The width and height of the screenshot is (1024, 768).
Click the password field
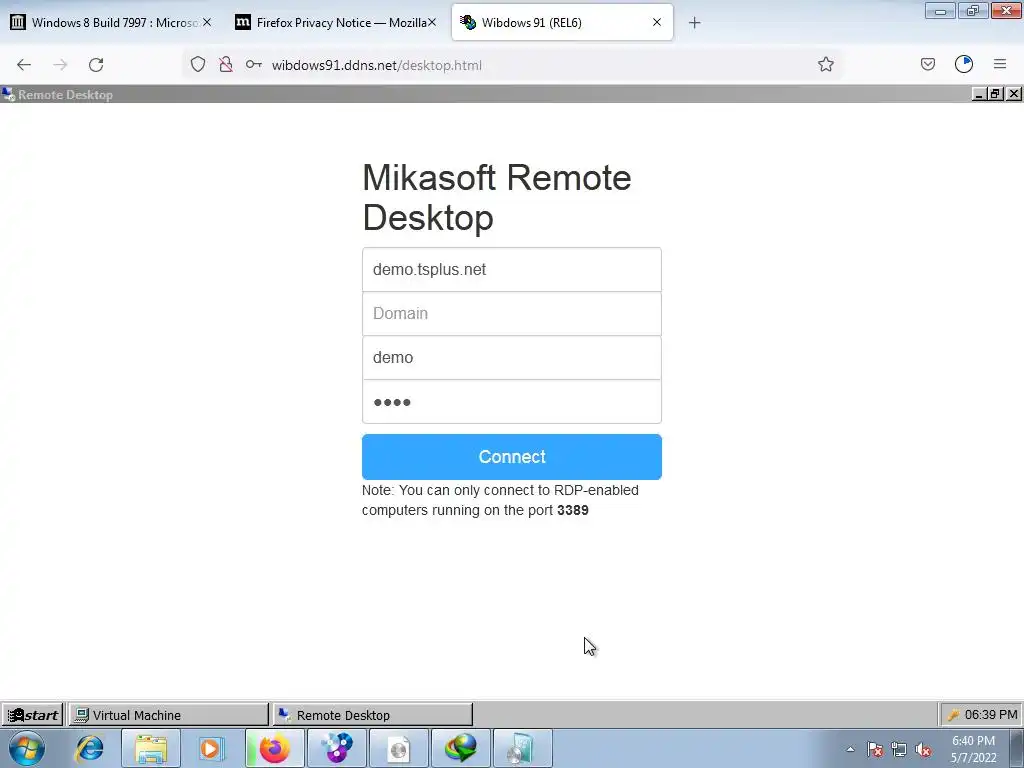511,402
